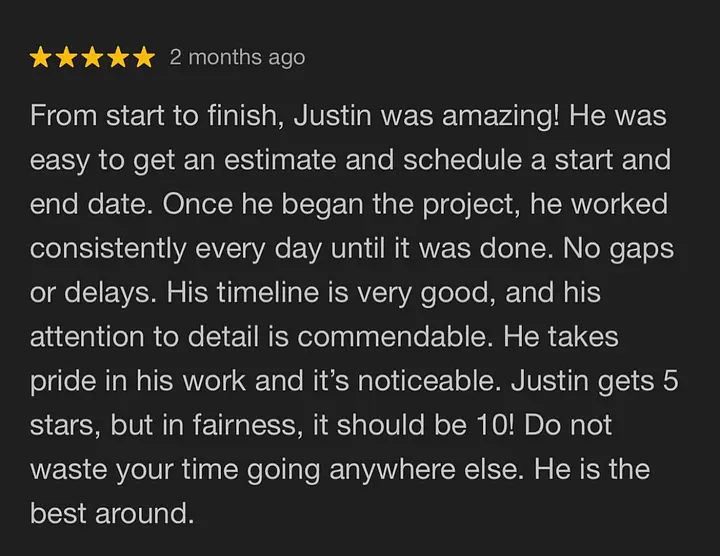Screen dimensions: 720x556
Task: Click the second yellow rating star
Action: click(x=67, y=57)
